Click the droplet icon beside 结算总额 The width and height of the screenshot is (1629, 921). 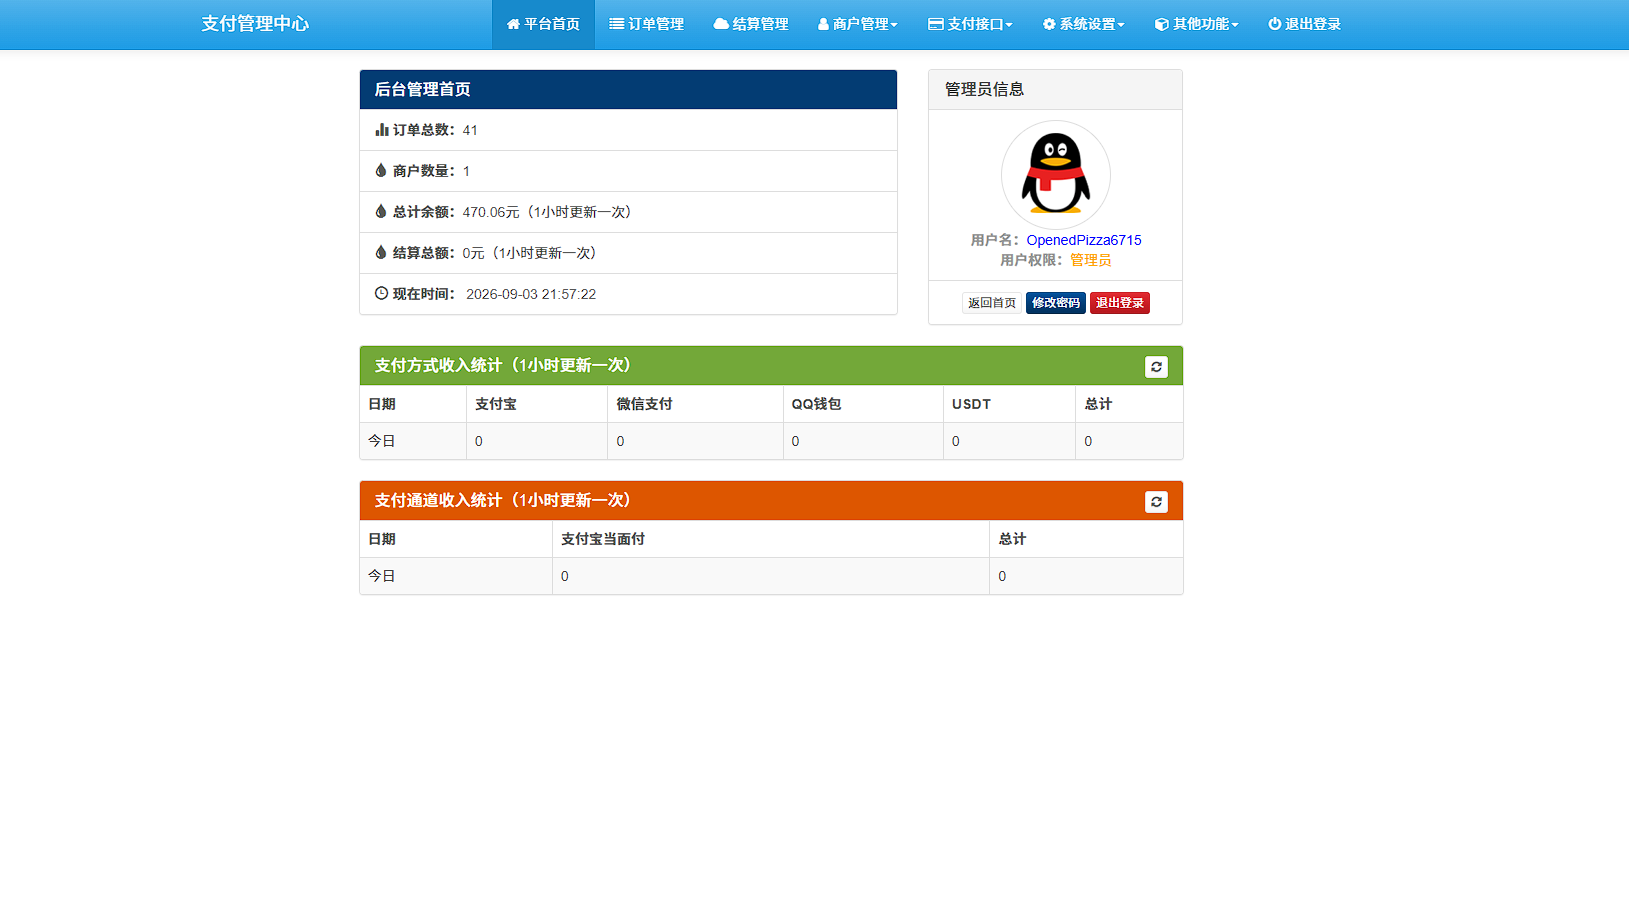coord(381,252)
